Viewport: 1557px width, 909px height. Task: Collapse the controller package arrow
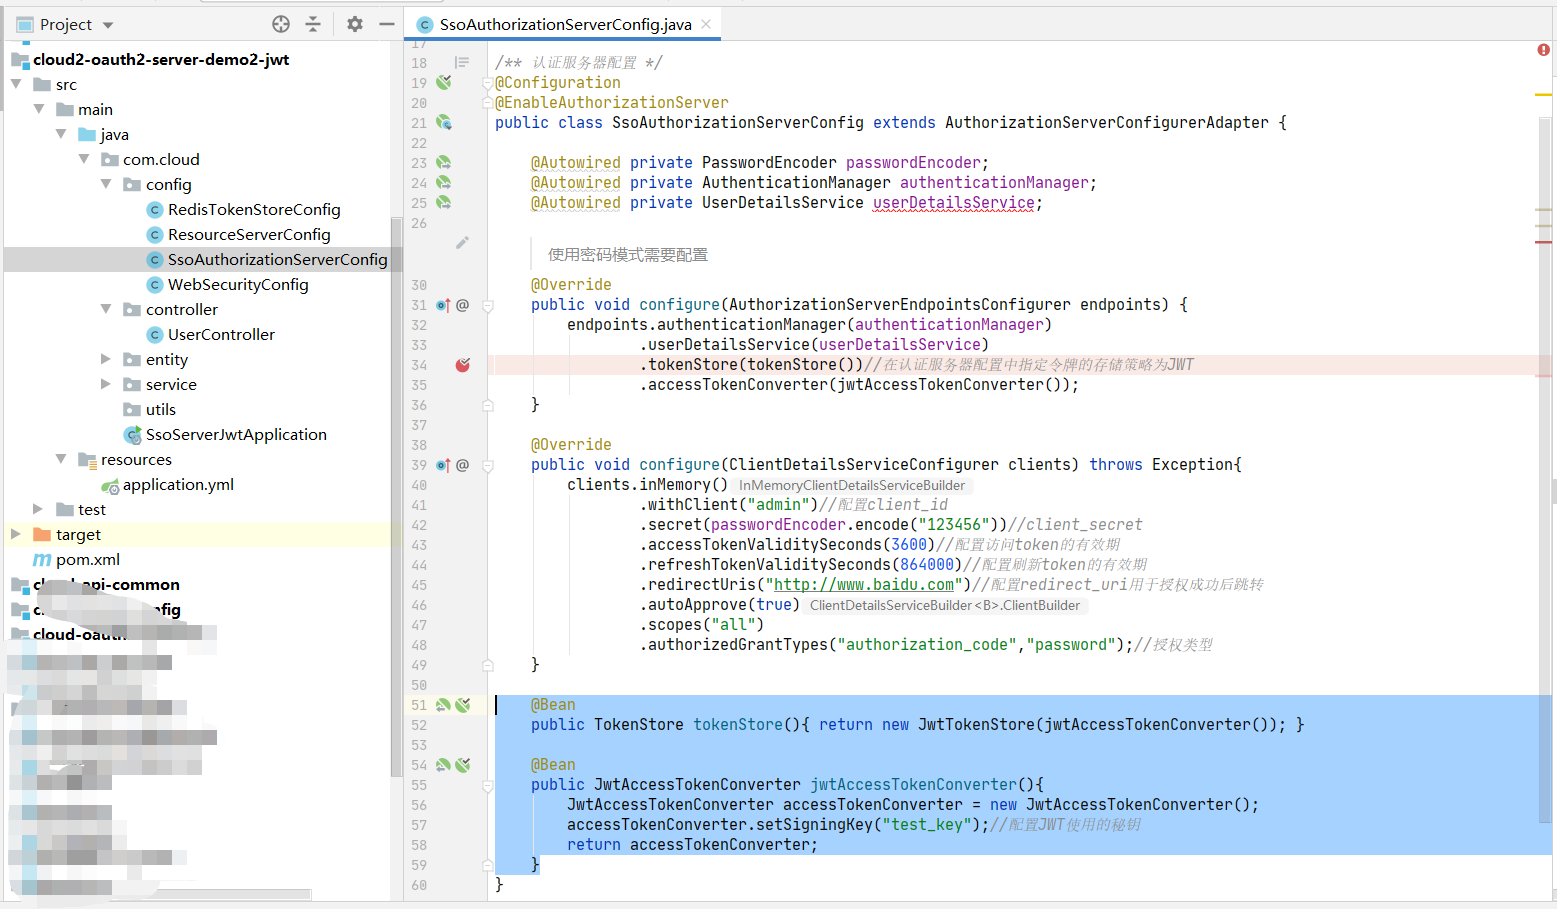[106, 309]
